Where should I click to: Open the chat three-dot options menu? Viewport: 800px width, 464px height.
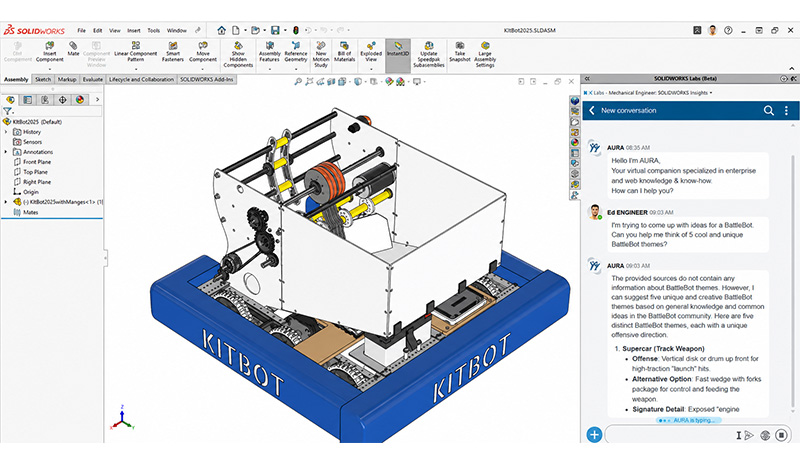pyautogui.click(x=786, y=110)
